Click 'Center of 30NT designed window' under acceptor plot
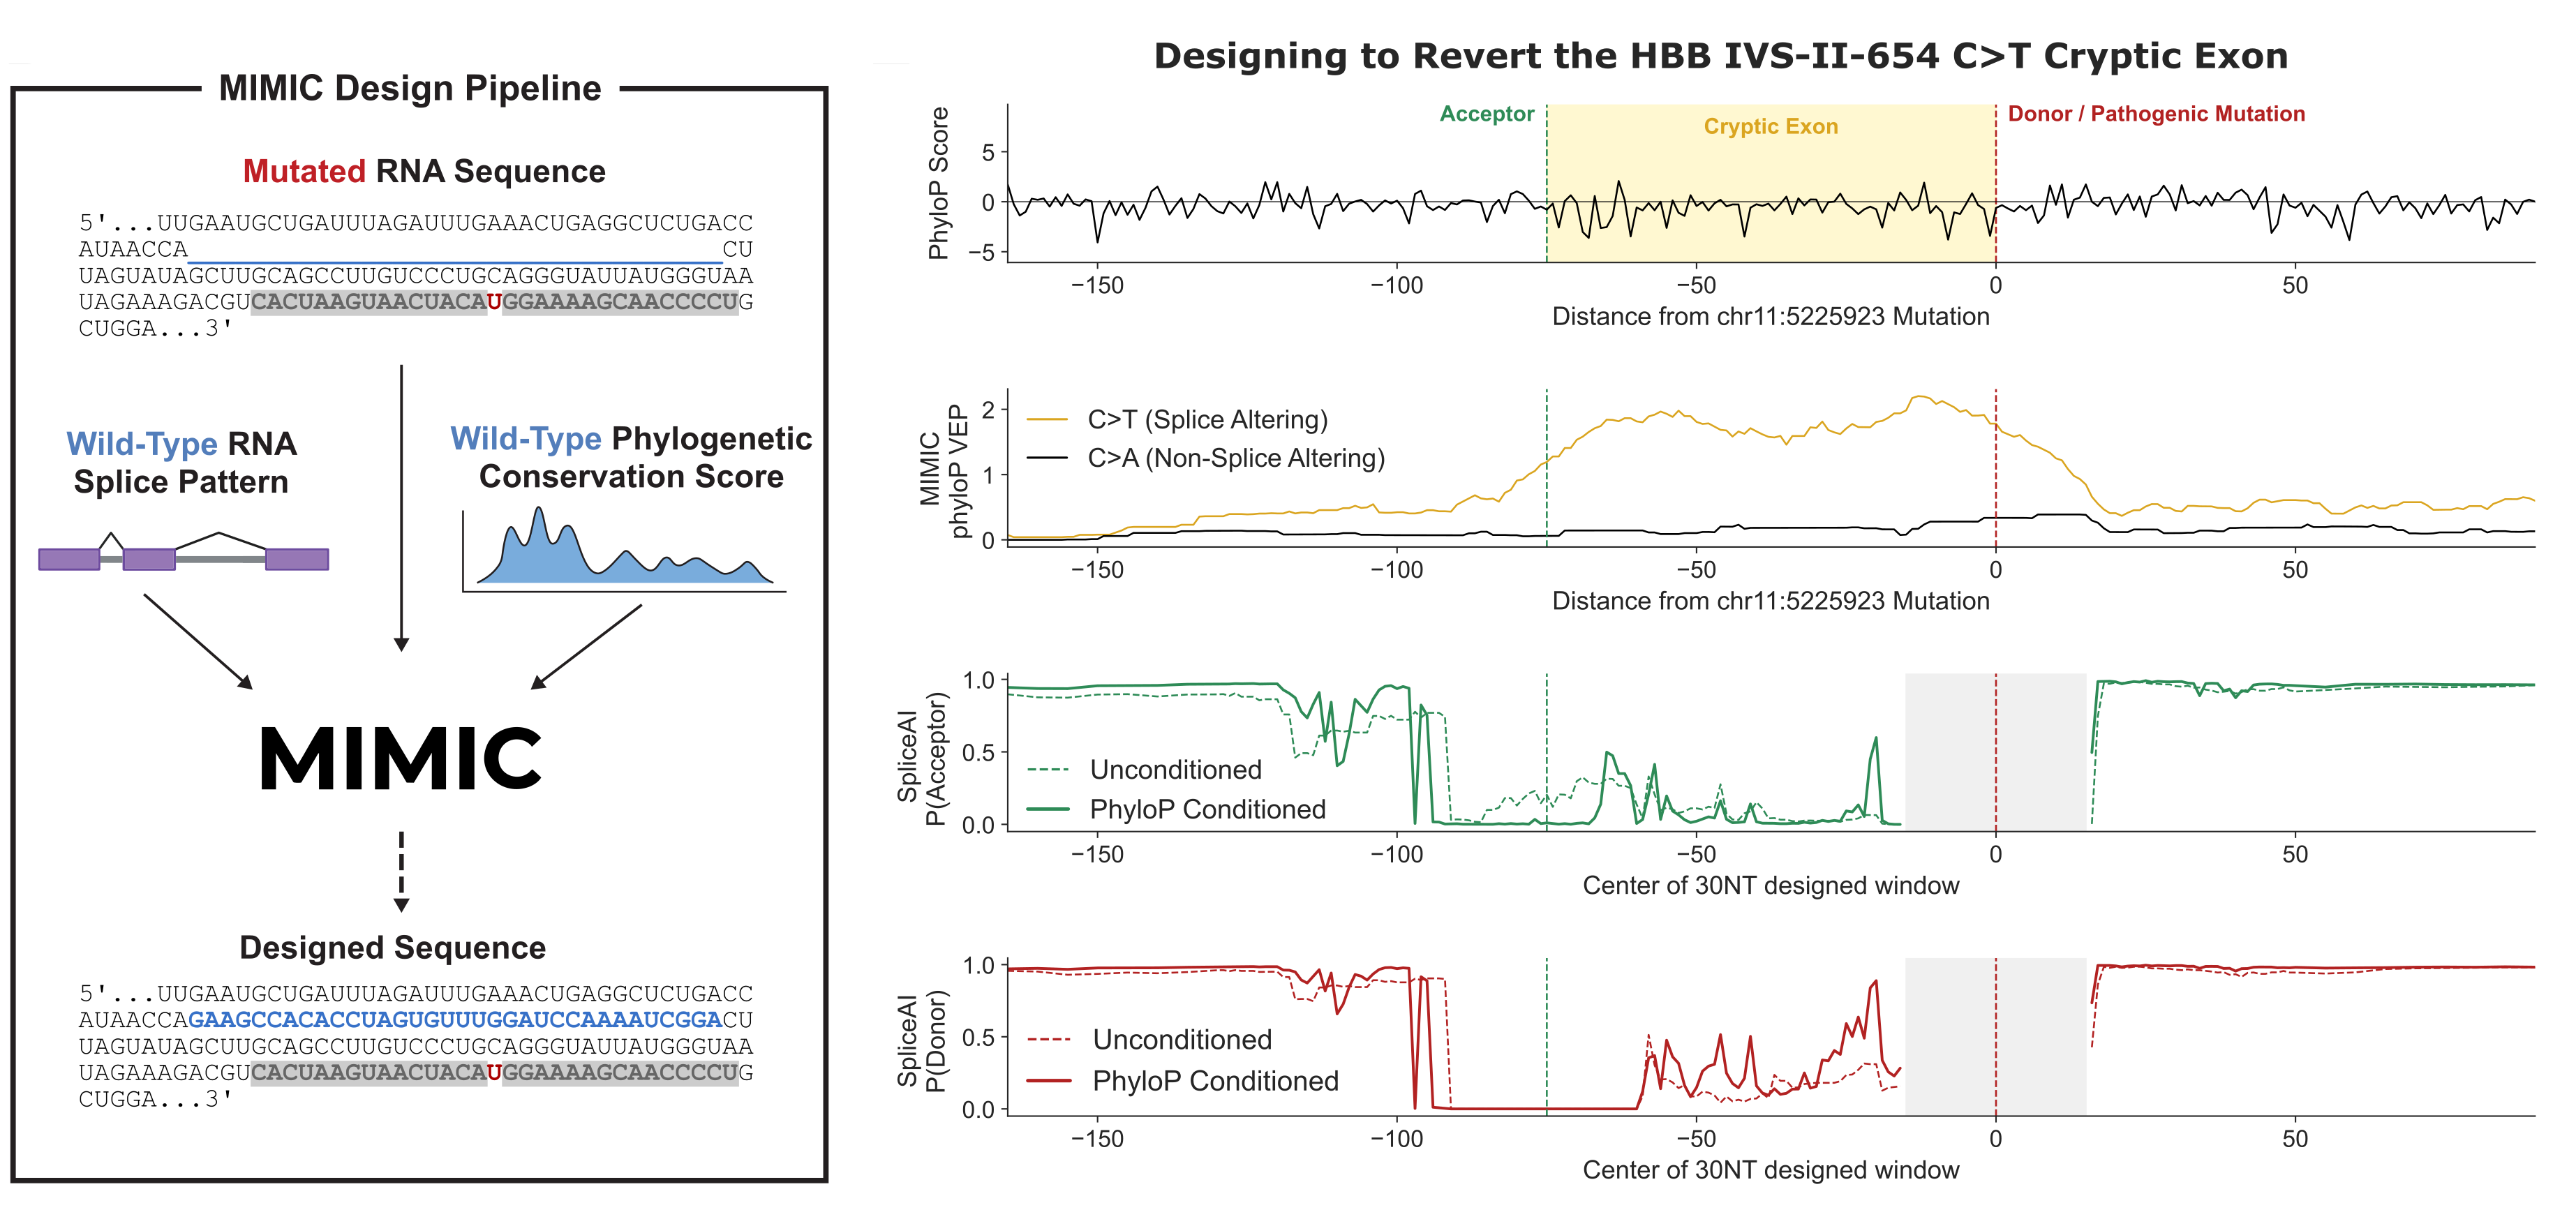This screenshot has width=2576, height=1226. [1770, 886]
